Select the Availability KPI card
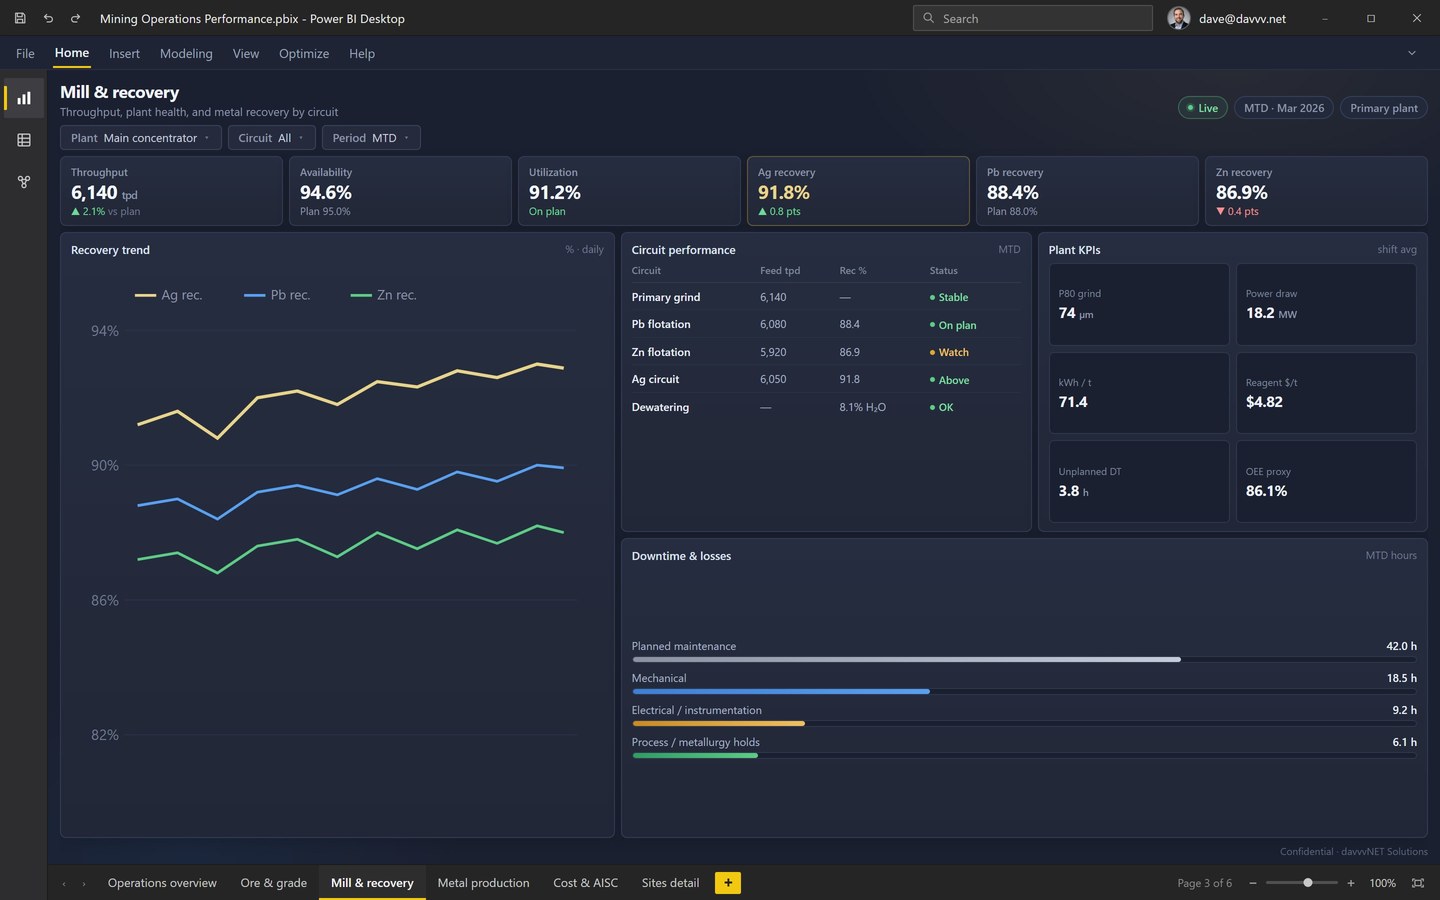Screen dimensions: 1440x900 pos(400,191)
